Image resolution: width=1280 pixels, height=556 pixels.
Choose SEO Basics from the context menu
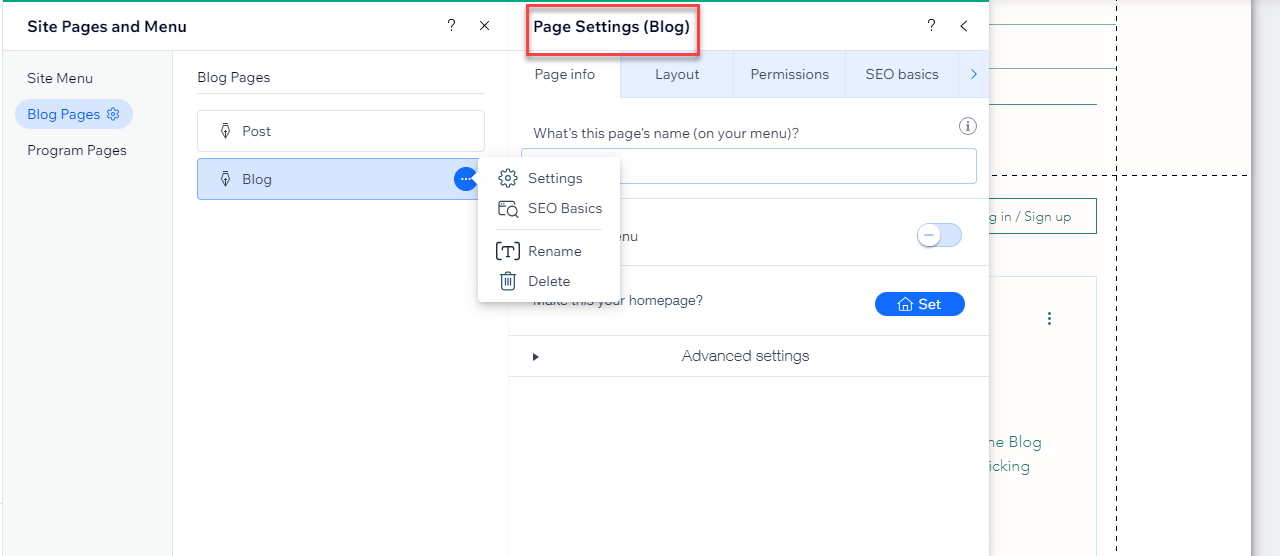click(x=549, y=208)
